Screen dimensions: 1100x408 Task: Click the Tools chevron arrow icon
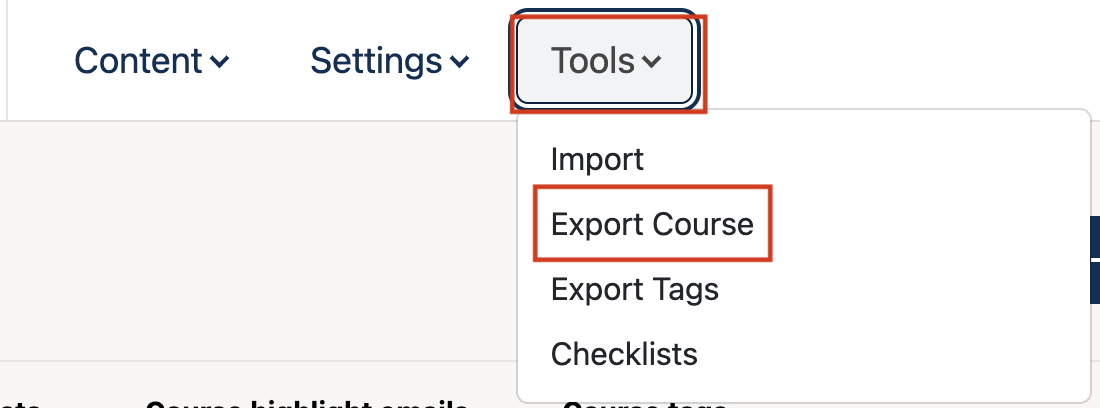coord(651,62)
